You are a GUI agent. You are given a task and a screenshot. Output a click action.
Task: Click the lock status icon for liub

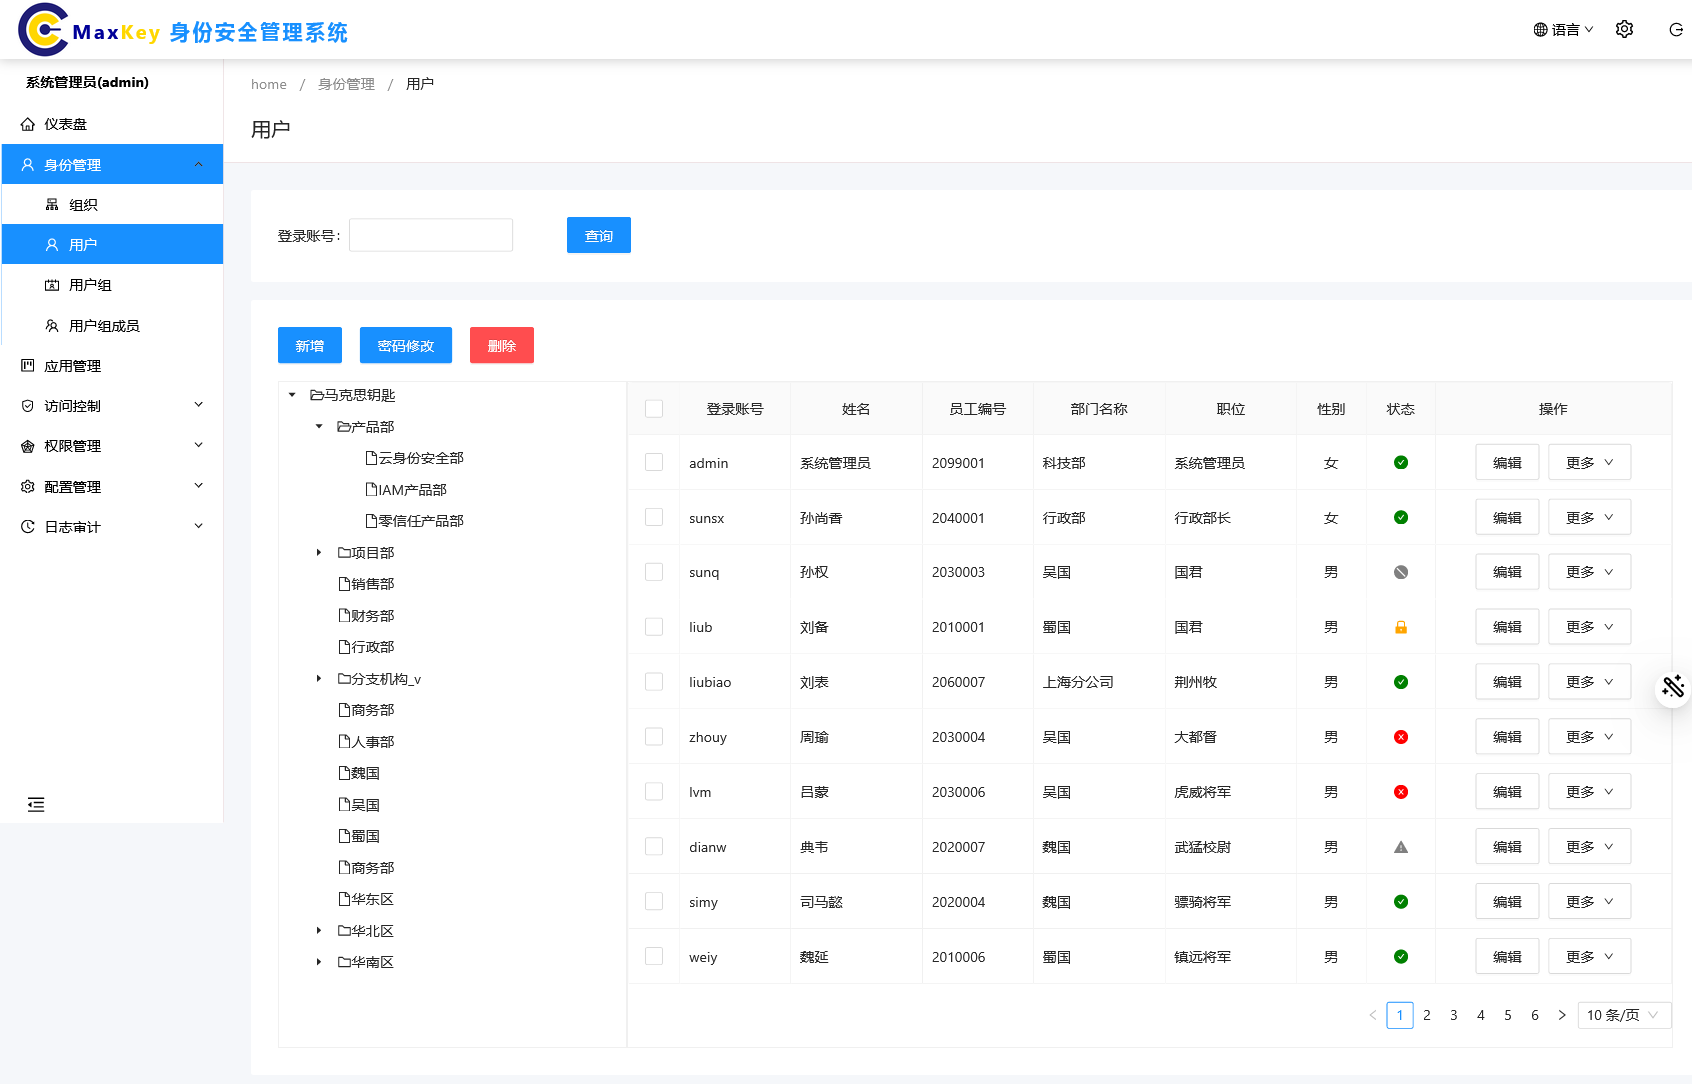click(x=1400, y=627)
